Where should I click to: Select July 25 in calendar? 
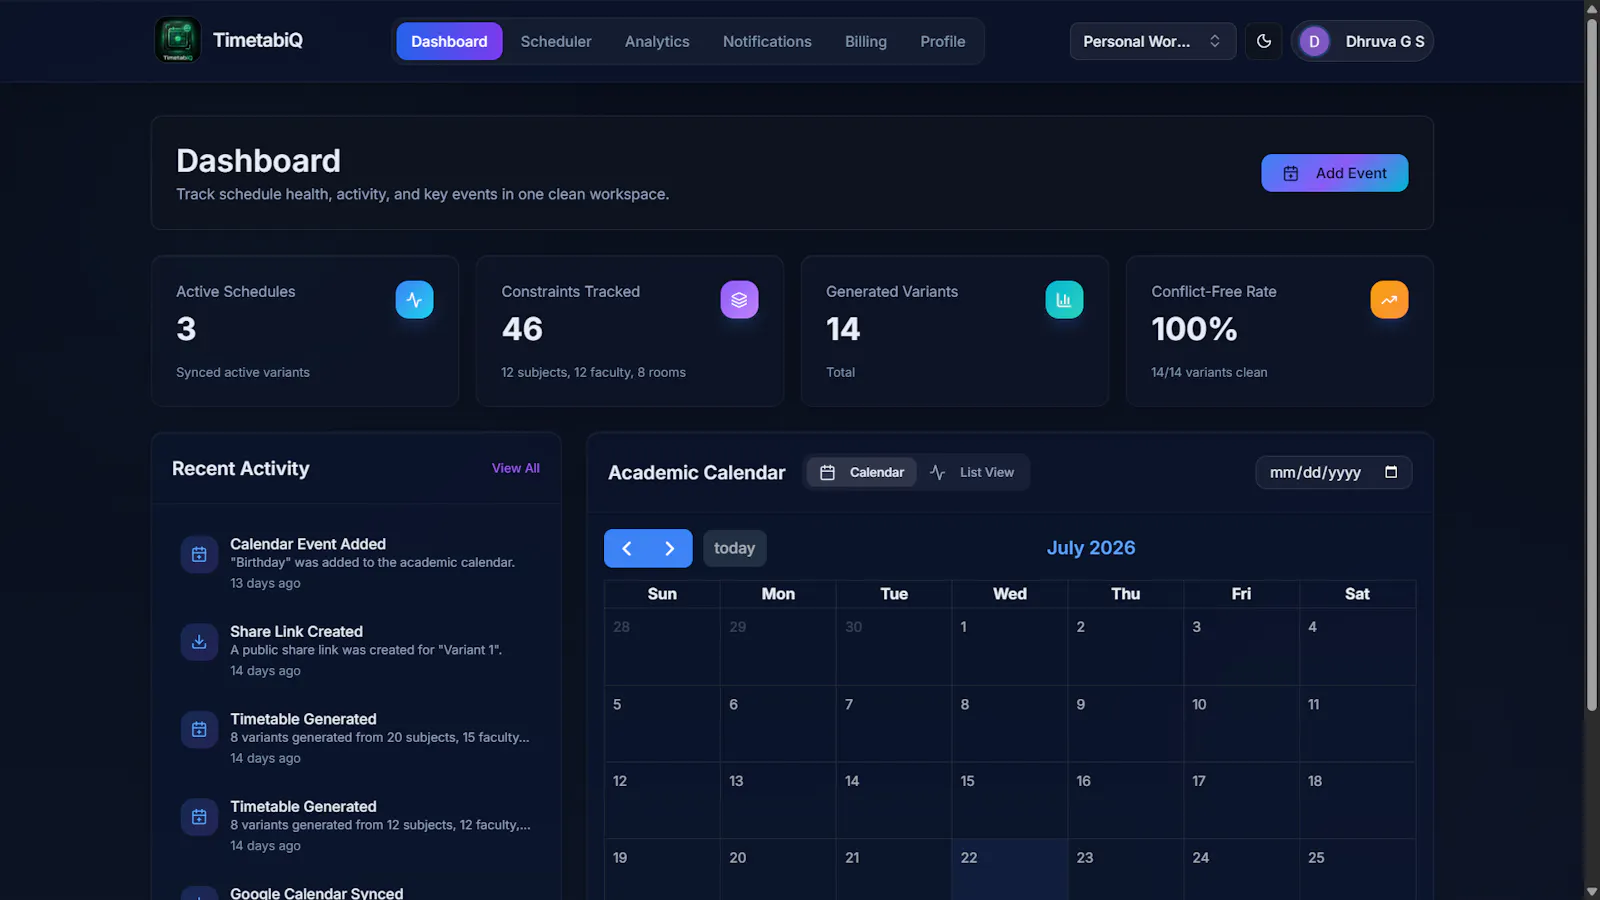[x=1358, y=869]
